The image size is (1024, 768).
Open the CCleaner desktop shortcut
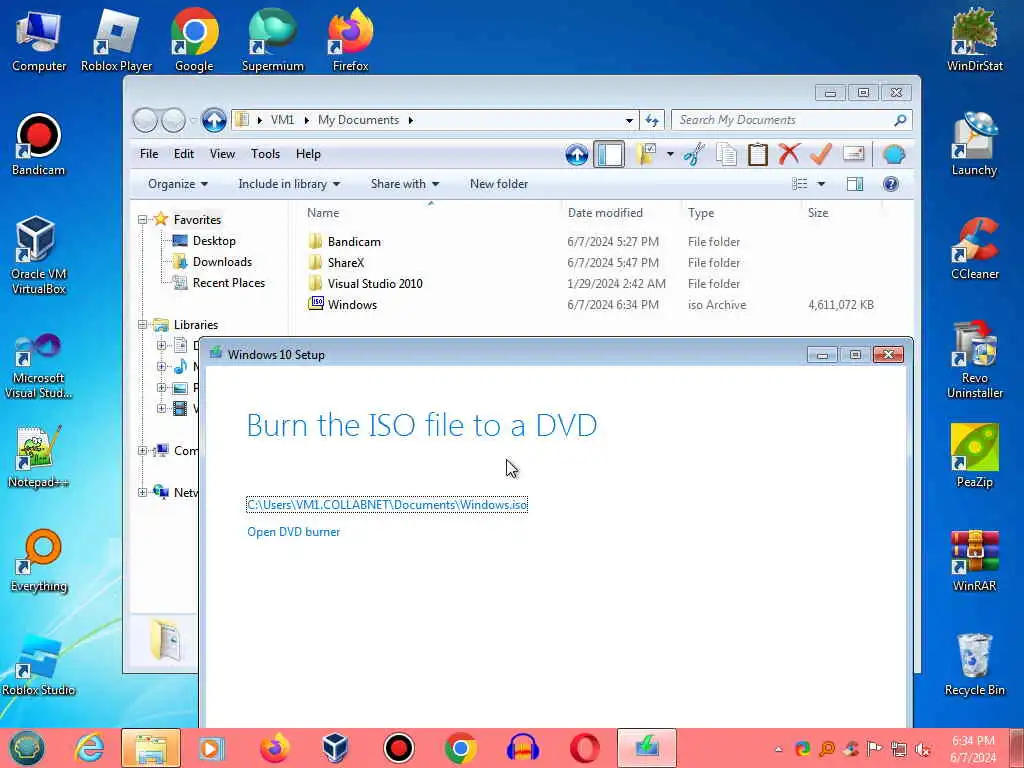tap(974, 248)
